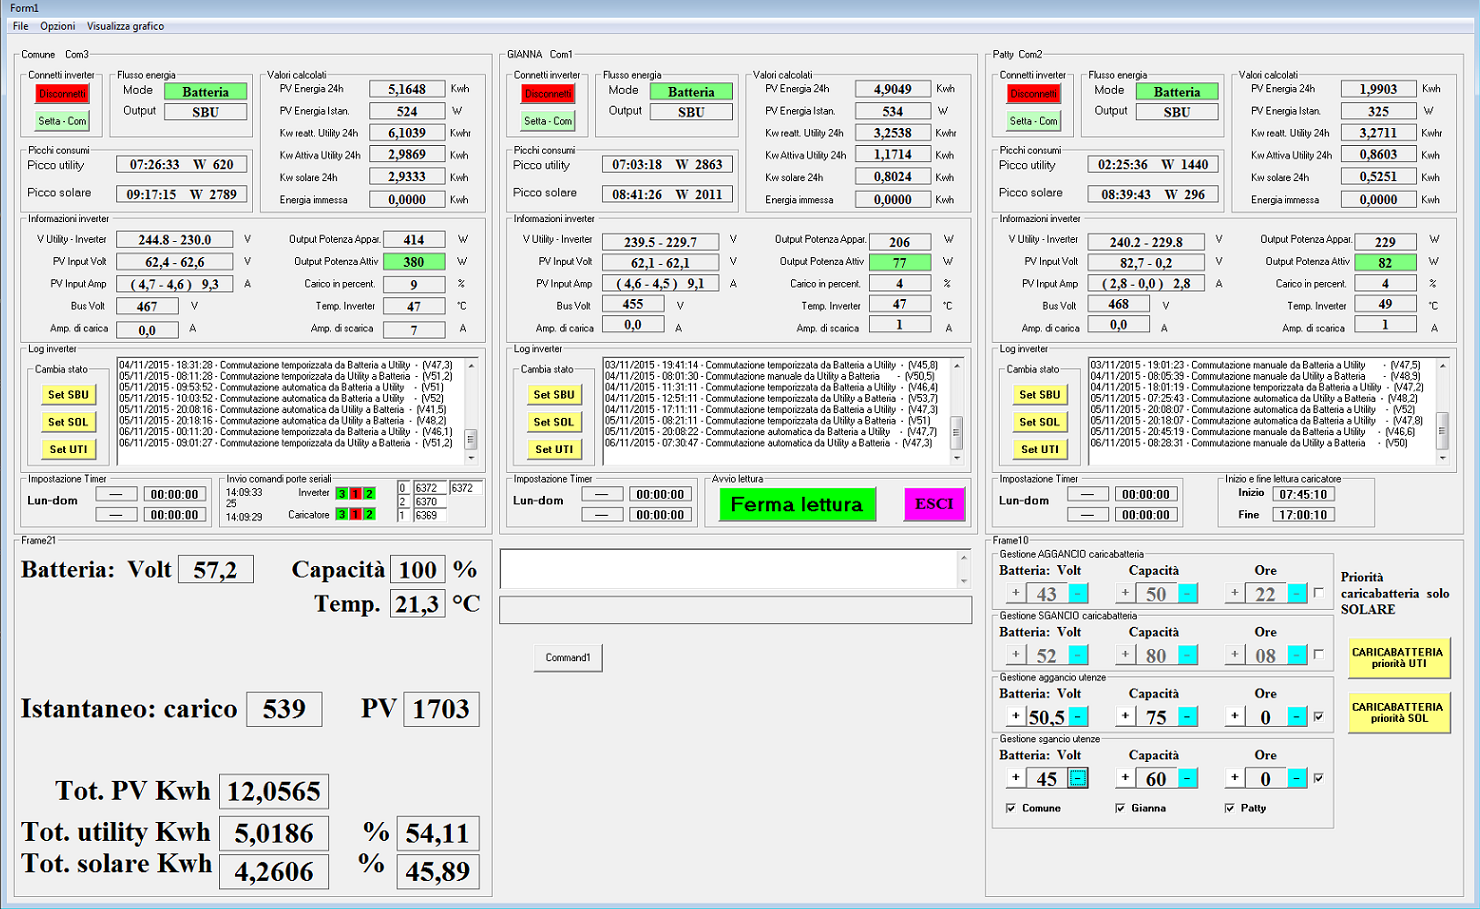
Task: Open the Visualizza grafico menu
Action: pos(125,26)
